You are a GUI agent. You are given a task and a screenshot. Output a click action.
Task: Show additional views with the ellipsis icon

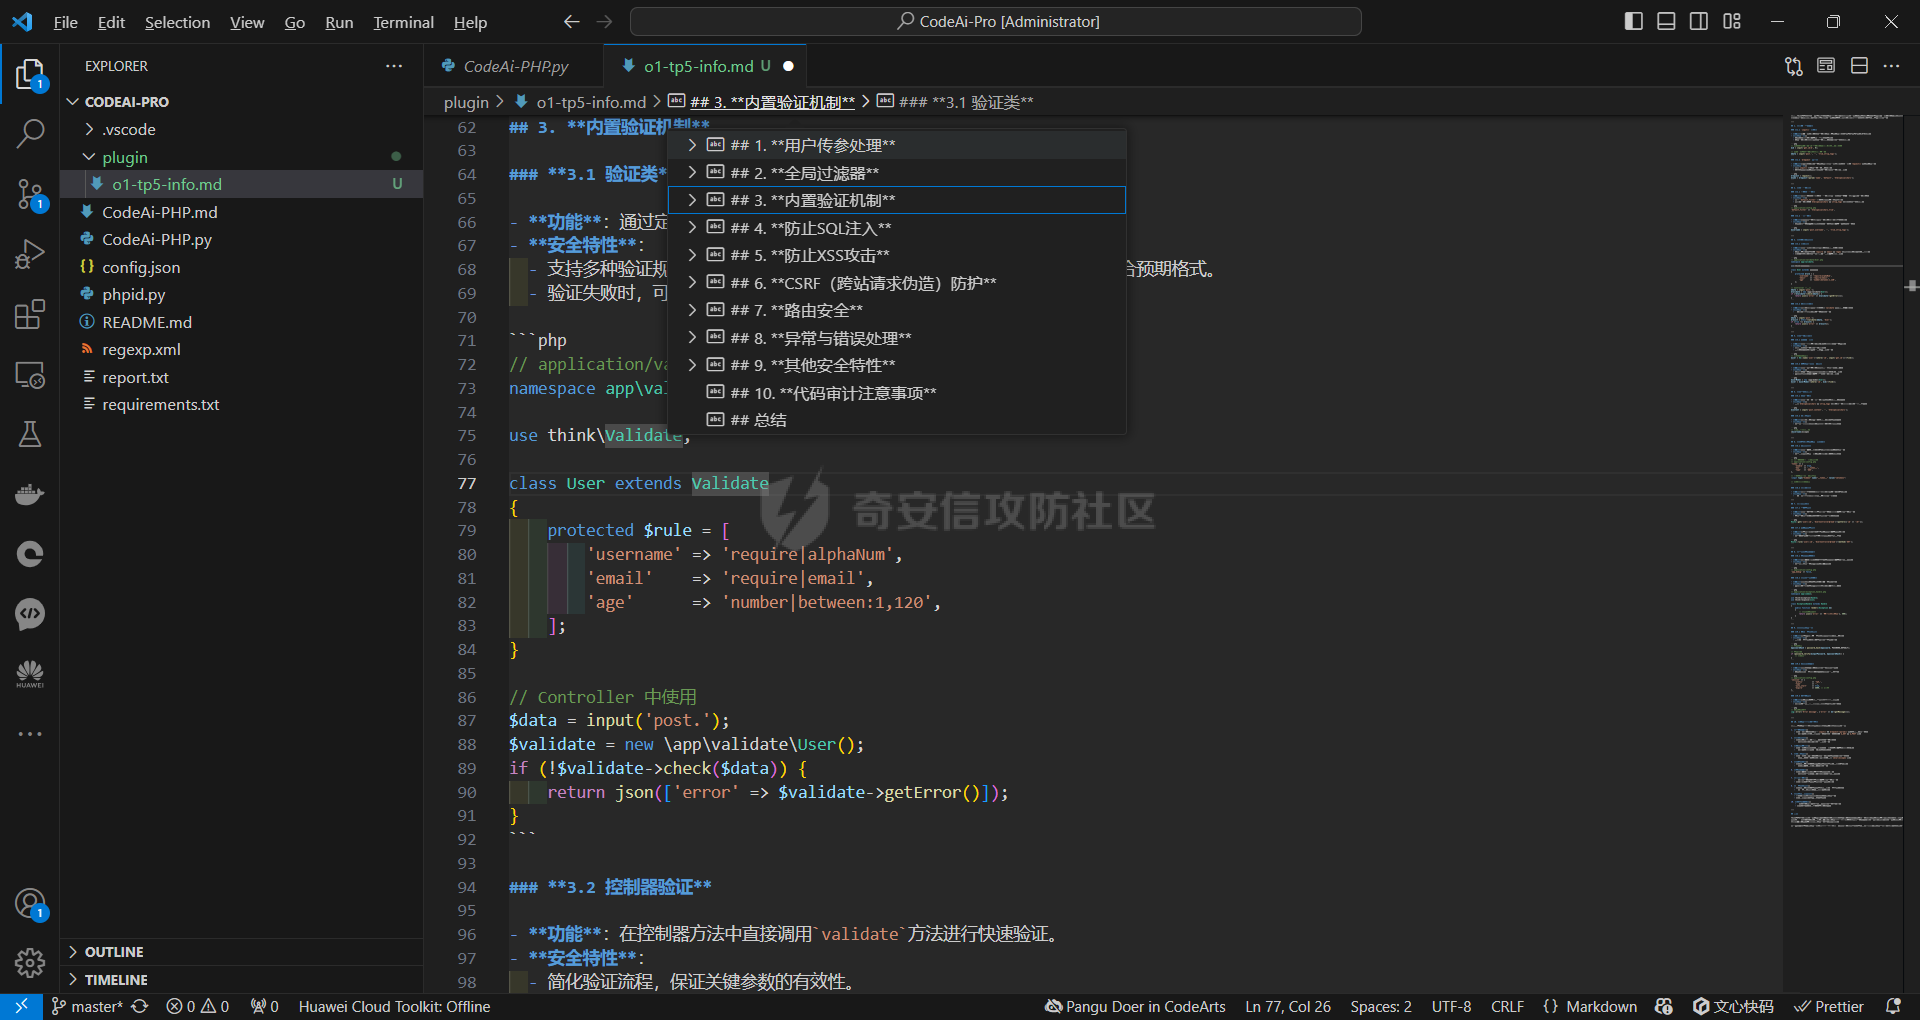pyautogui.click(x=30, y=734)
